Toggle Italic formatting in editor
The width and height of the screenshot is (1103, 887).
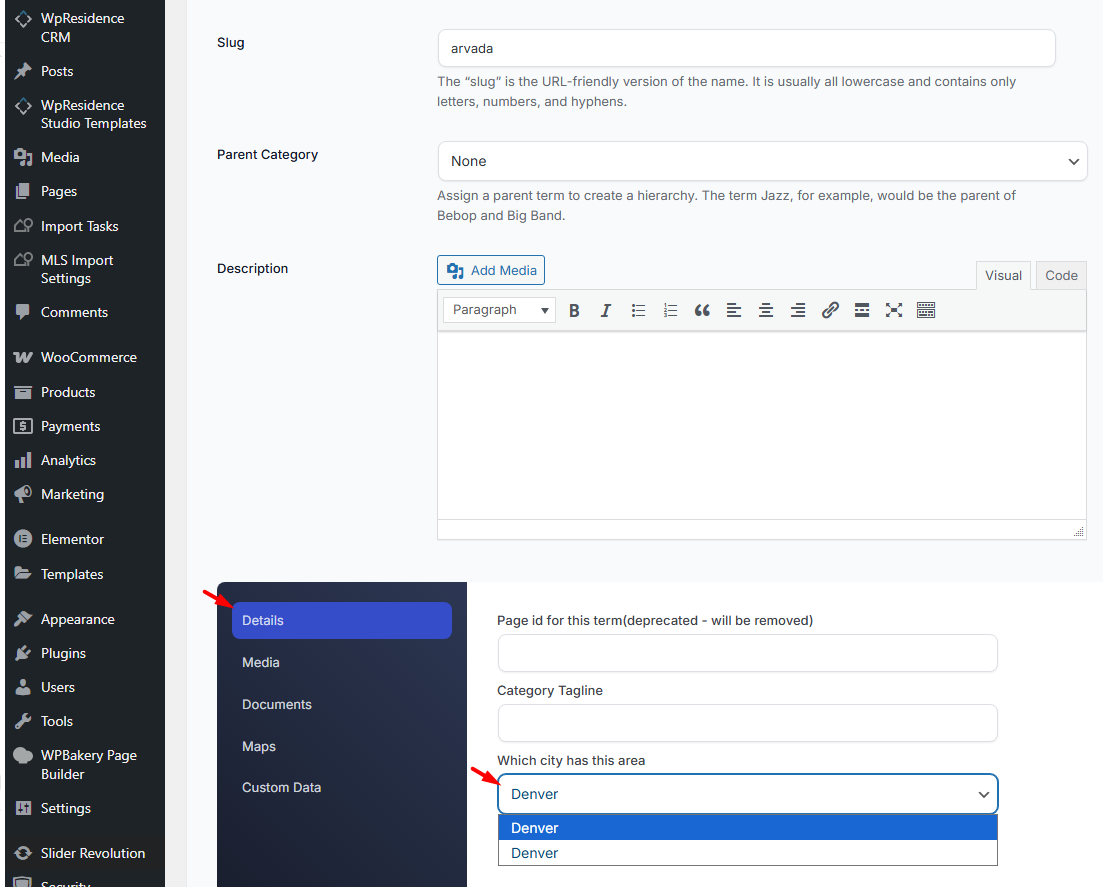[606, 310]
